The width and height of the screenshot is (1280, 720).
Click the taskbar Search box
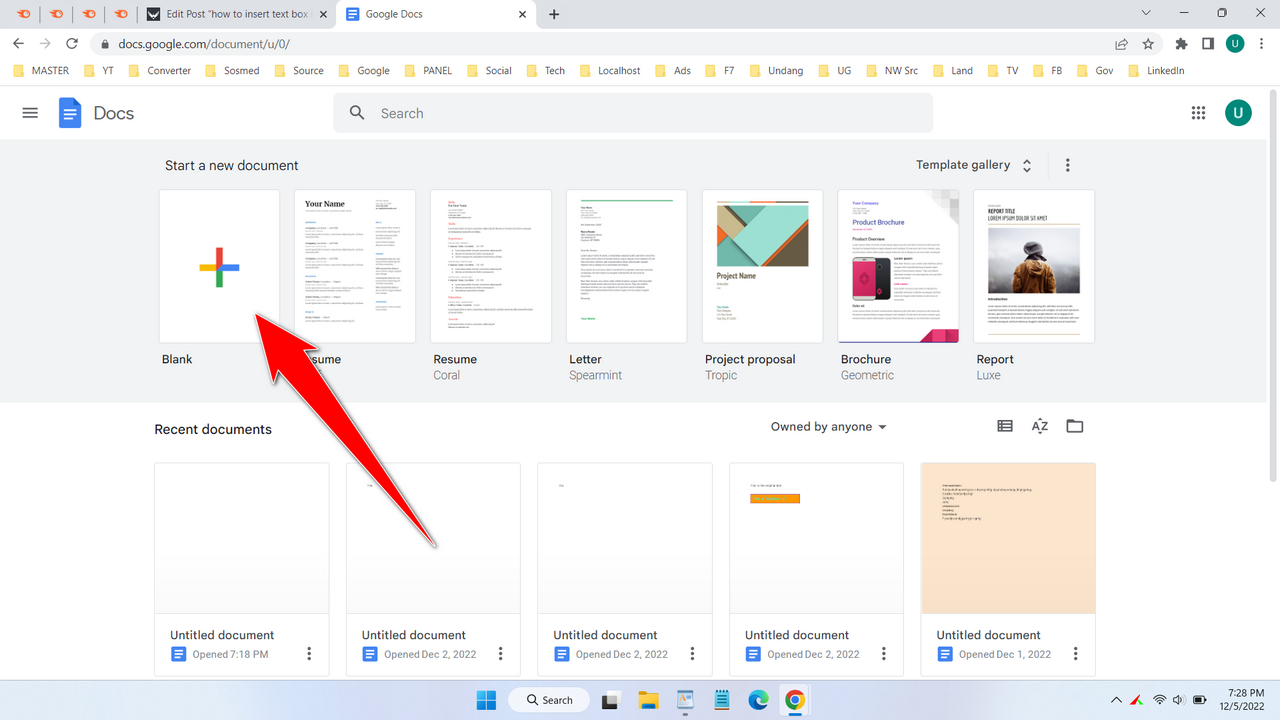click(x=549, y=699)
